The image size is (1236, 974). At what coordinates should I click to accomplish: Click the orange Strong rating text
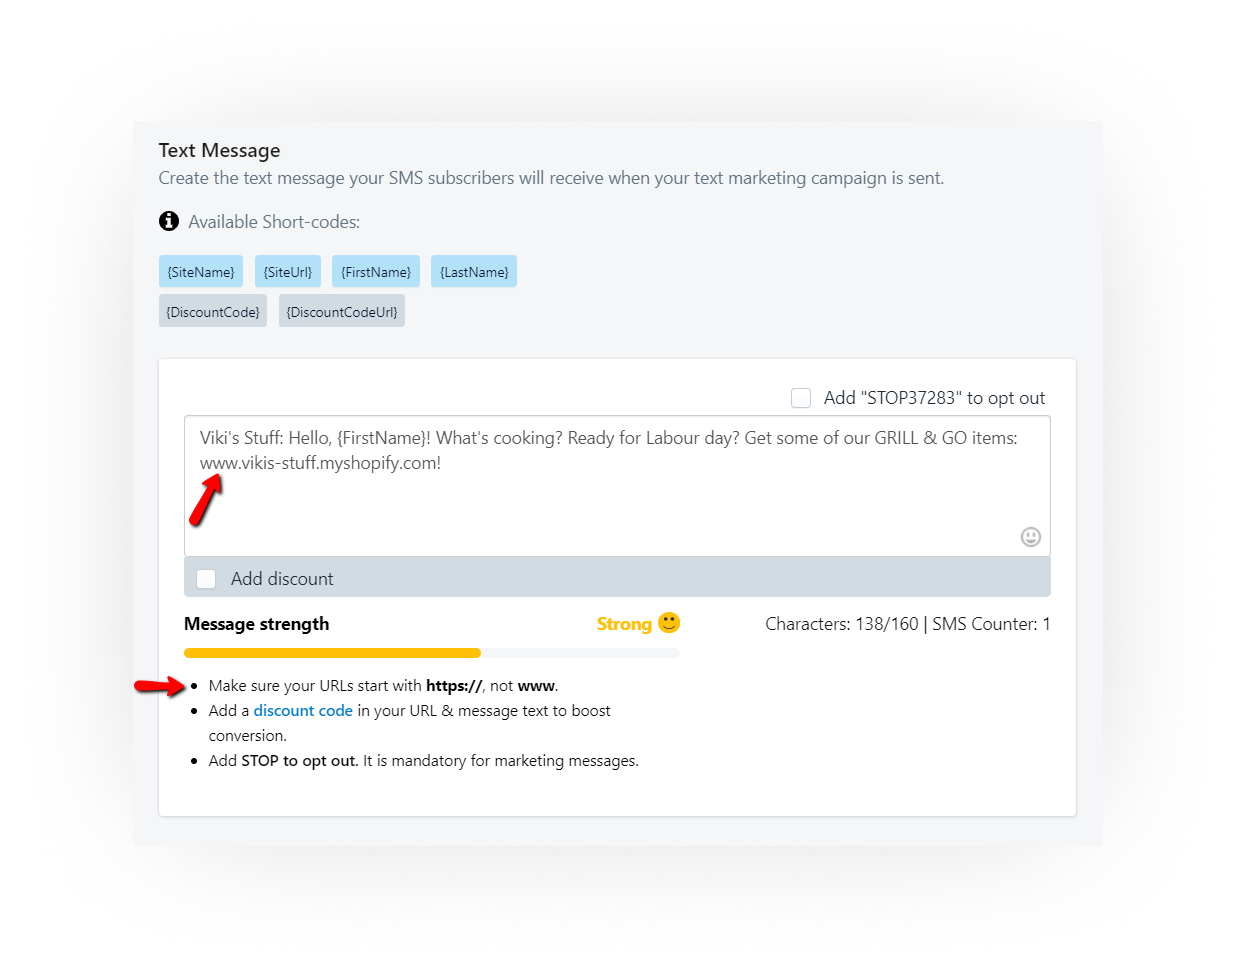[624, 624]
